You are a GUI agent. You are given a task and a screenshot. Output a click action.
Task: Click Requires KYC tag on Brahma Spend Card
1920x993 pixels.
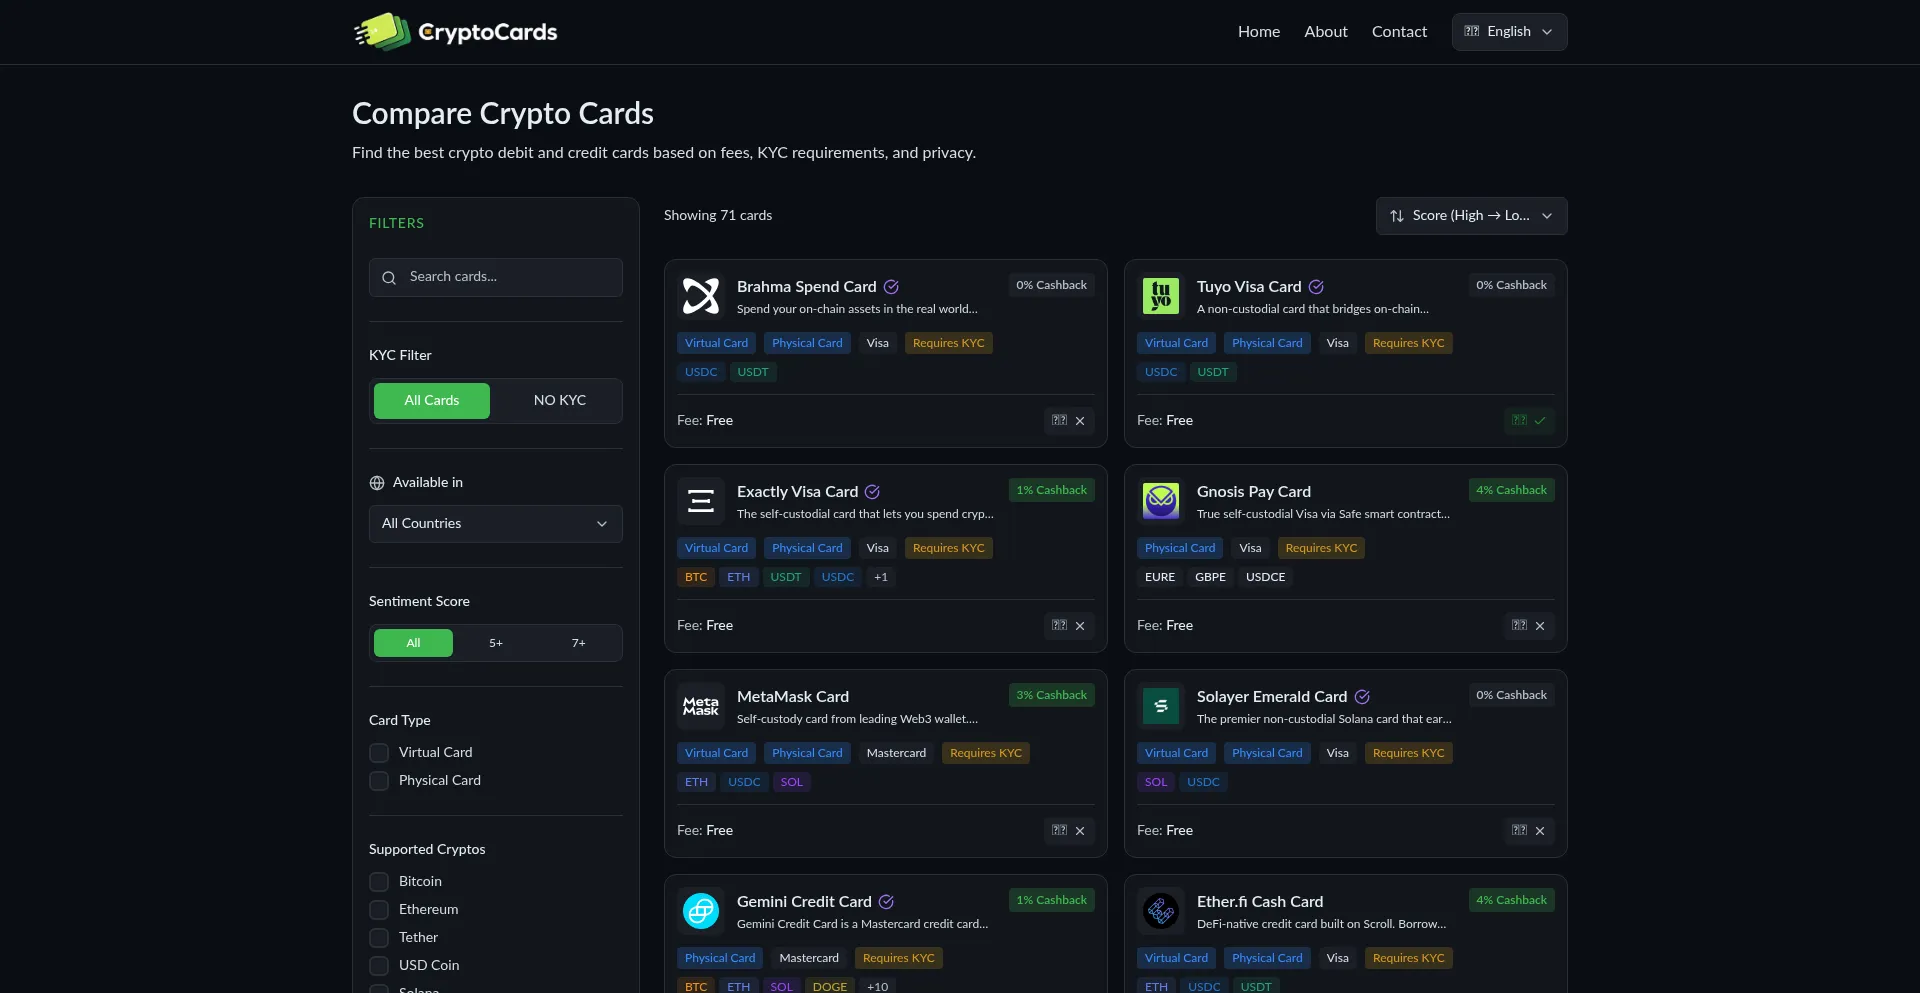coord(948,343)
